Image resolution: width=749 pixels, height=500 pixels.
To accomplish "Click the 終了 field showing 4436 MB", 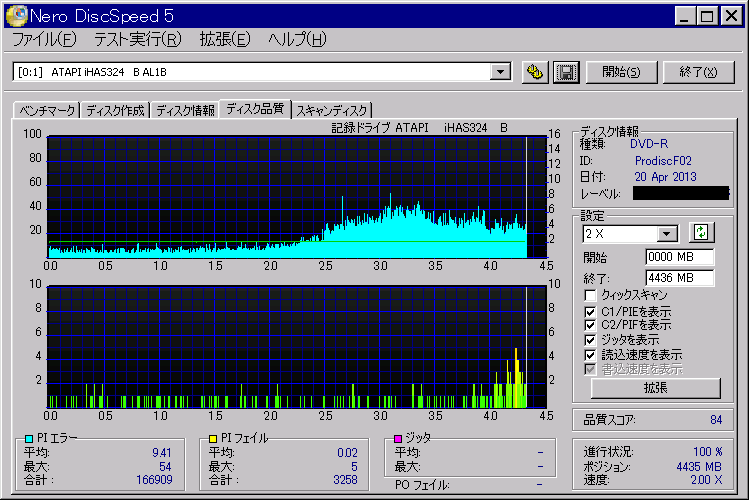I will tap(680, 278).
